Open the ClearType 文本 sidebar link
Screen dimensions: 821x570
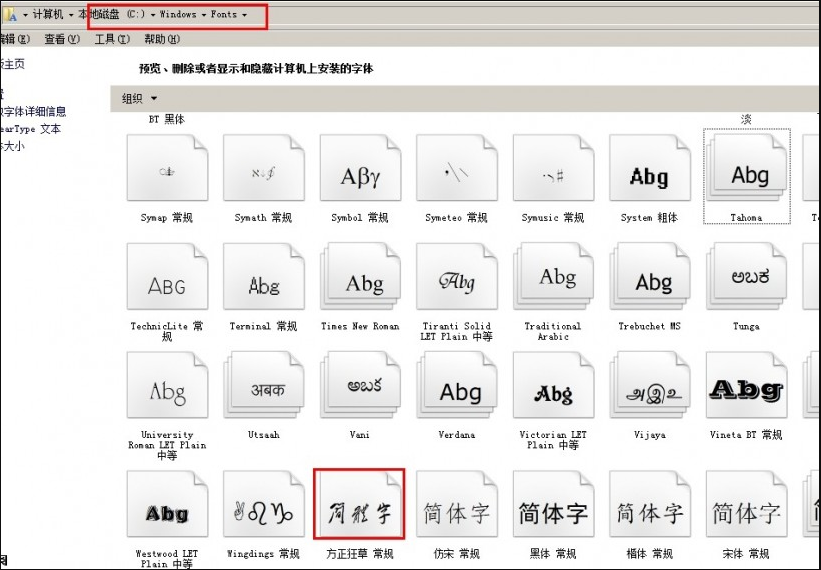tap(30, 129)
